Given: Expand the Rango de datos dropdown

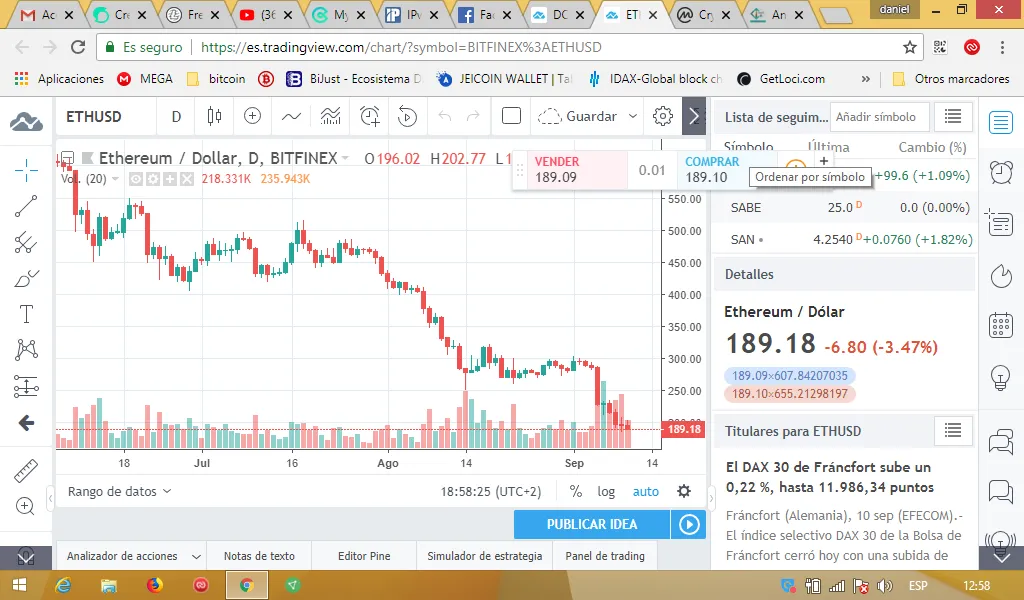Looking at the screenshot, I should (119, 491).
